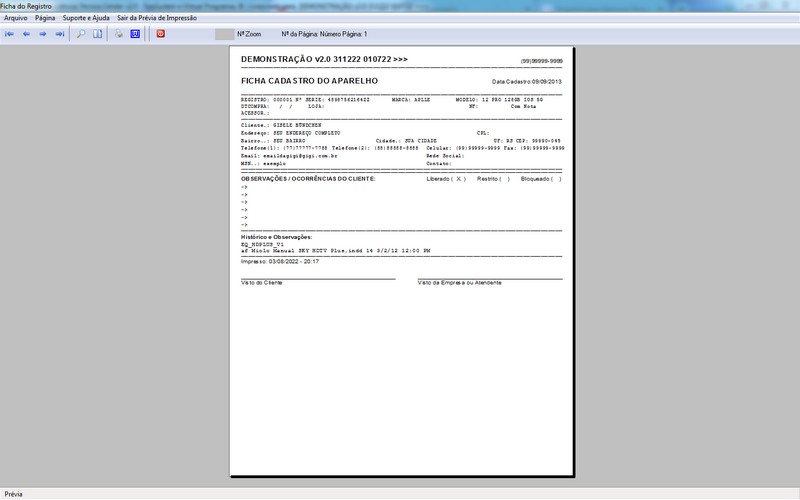Open the Suporte e Ajuda menu
This screenshot has width=800, height=500.
click(x=86, y=18)
